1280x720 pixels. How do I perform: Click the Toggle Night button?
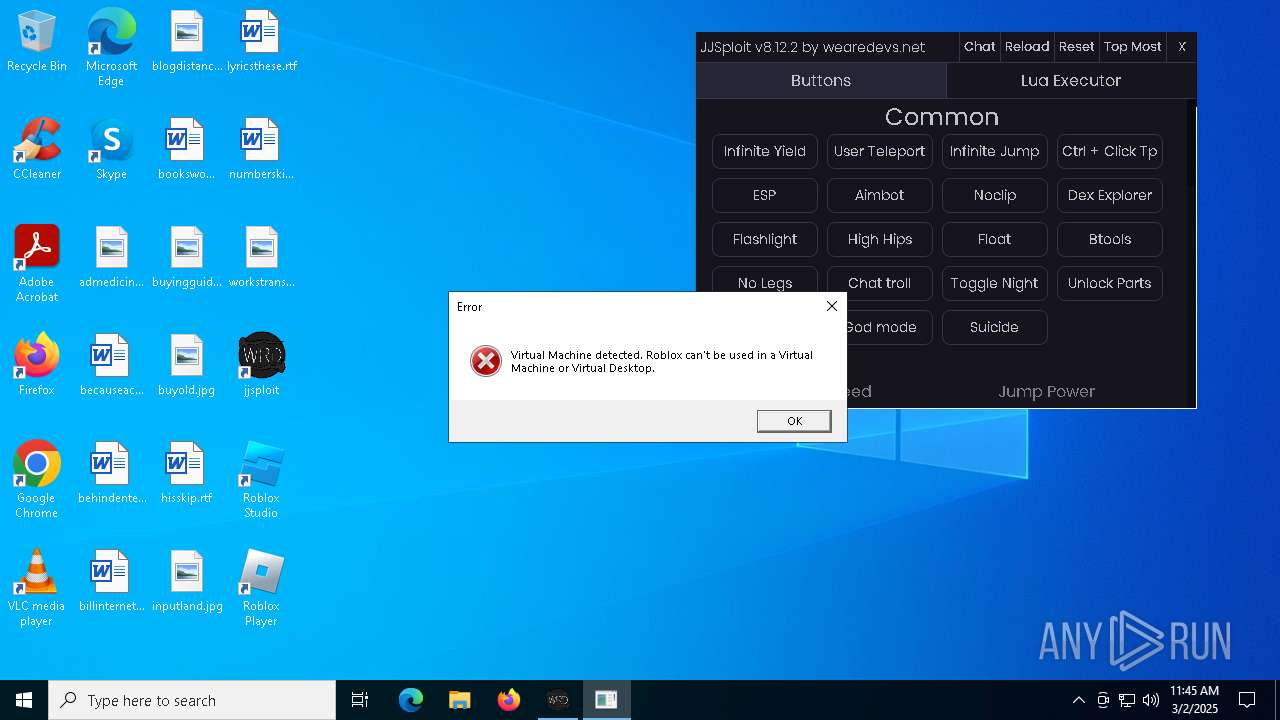[995, 283]
